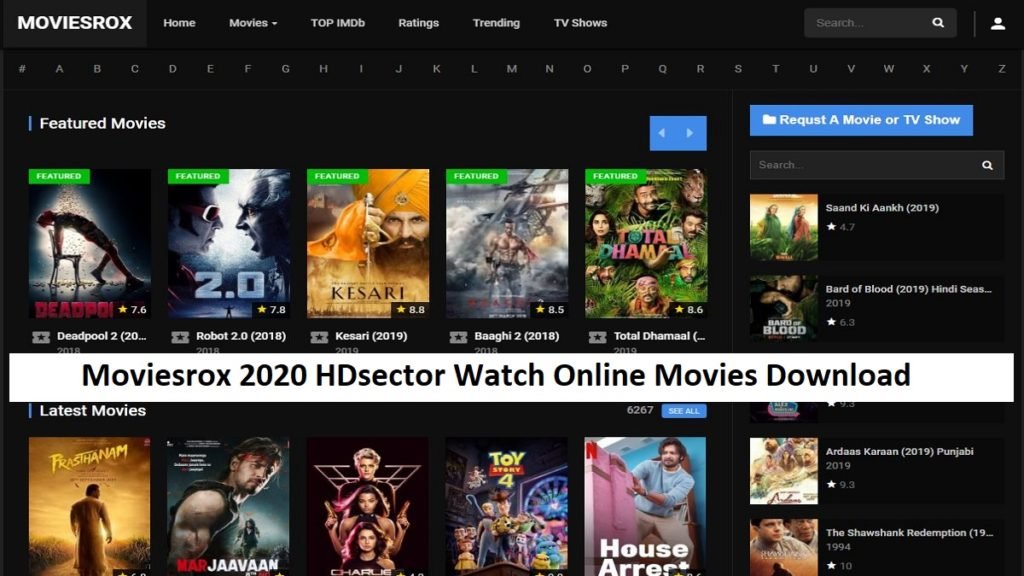This screenshot has width=1024, height=576.
Task: Click the star icon rating Saand Ki Aankh 4.7
Action: (x=831, y=227)
